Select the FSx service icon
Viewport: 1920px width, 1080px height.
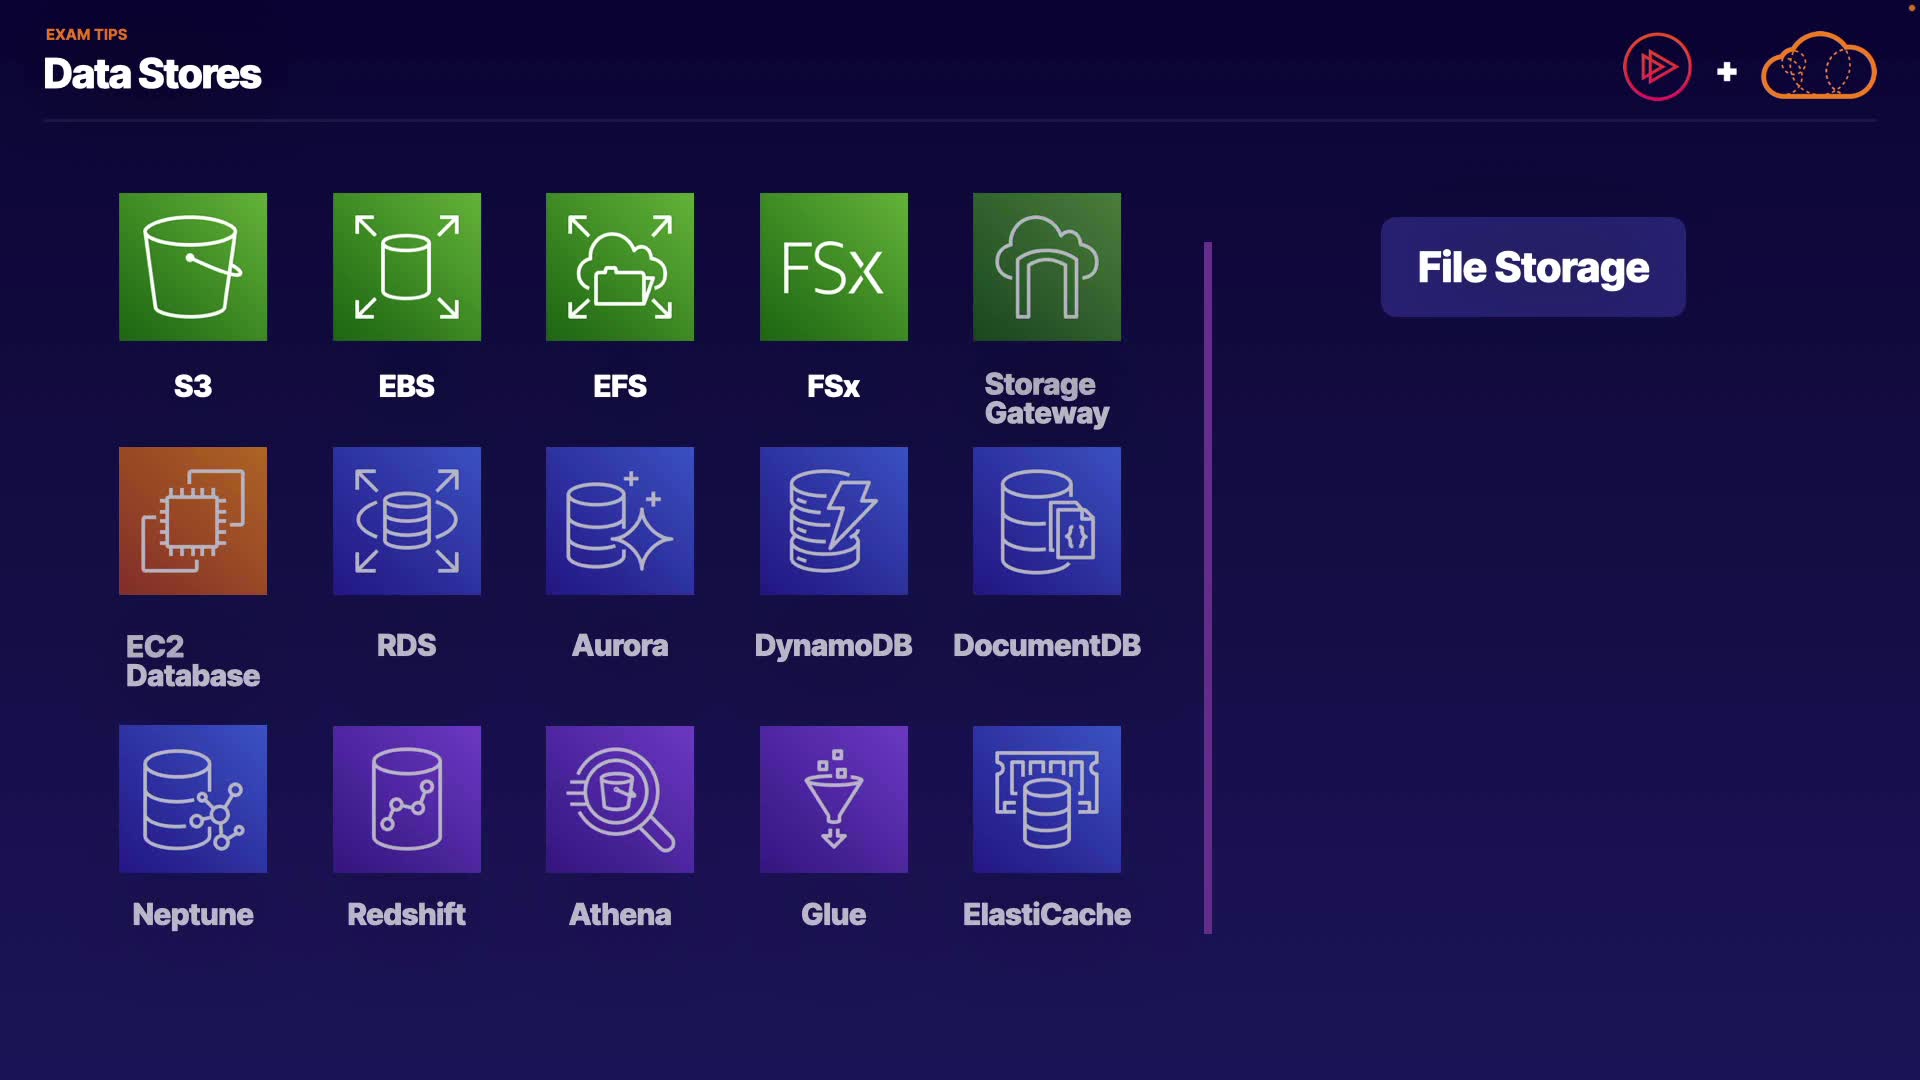(834, 267)
